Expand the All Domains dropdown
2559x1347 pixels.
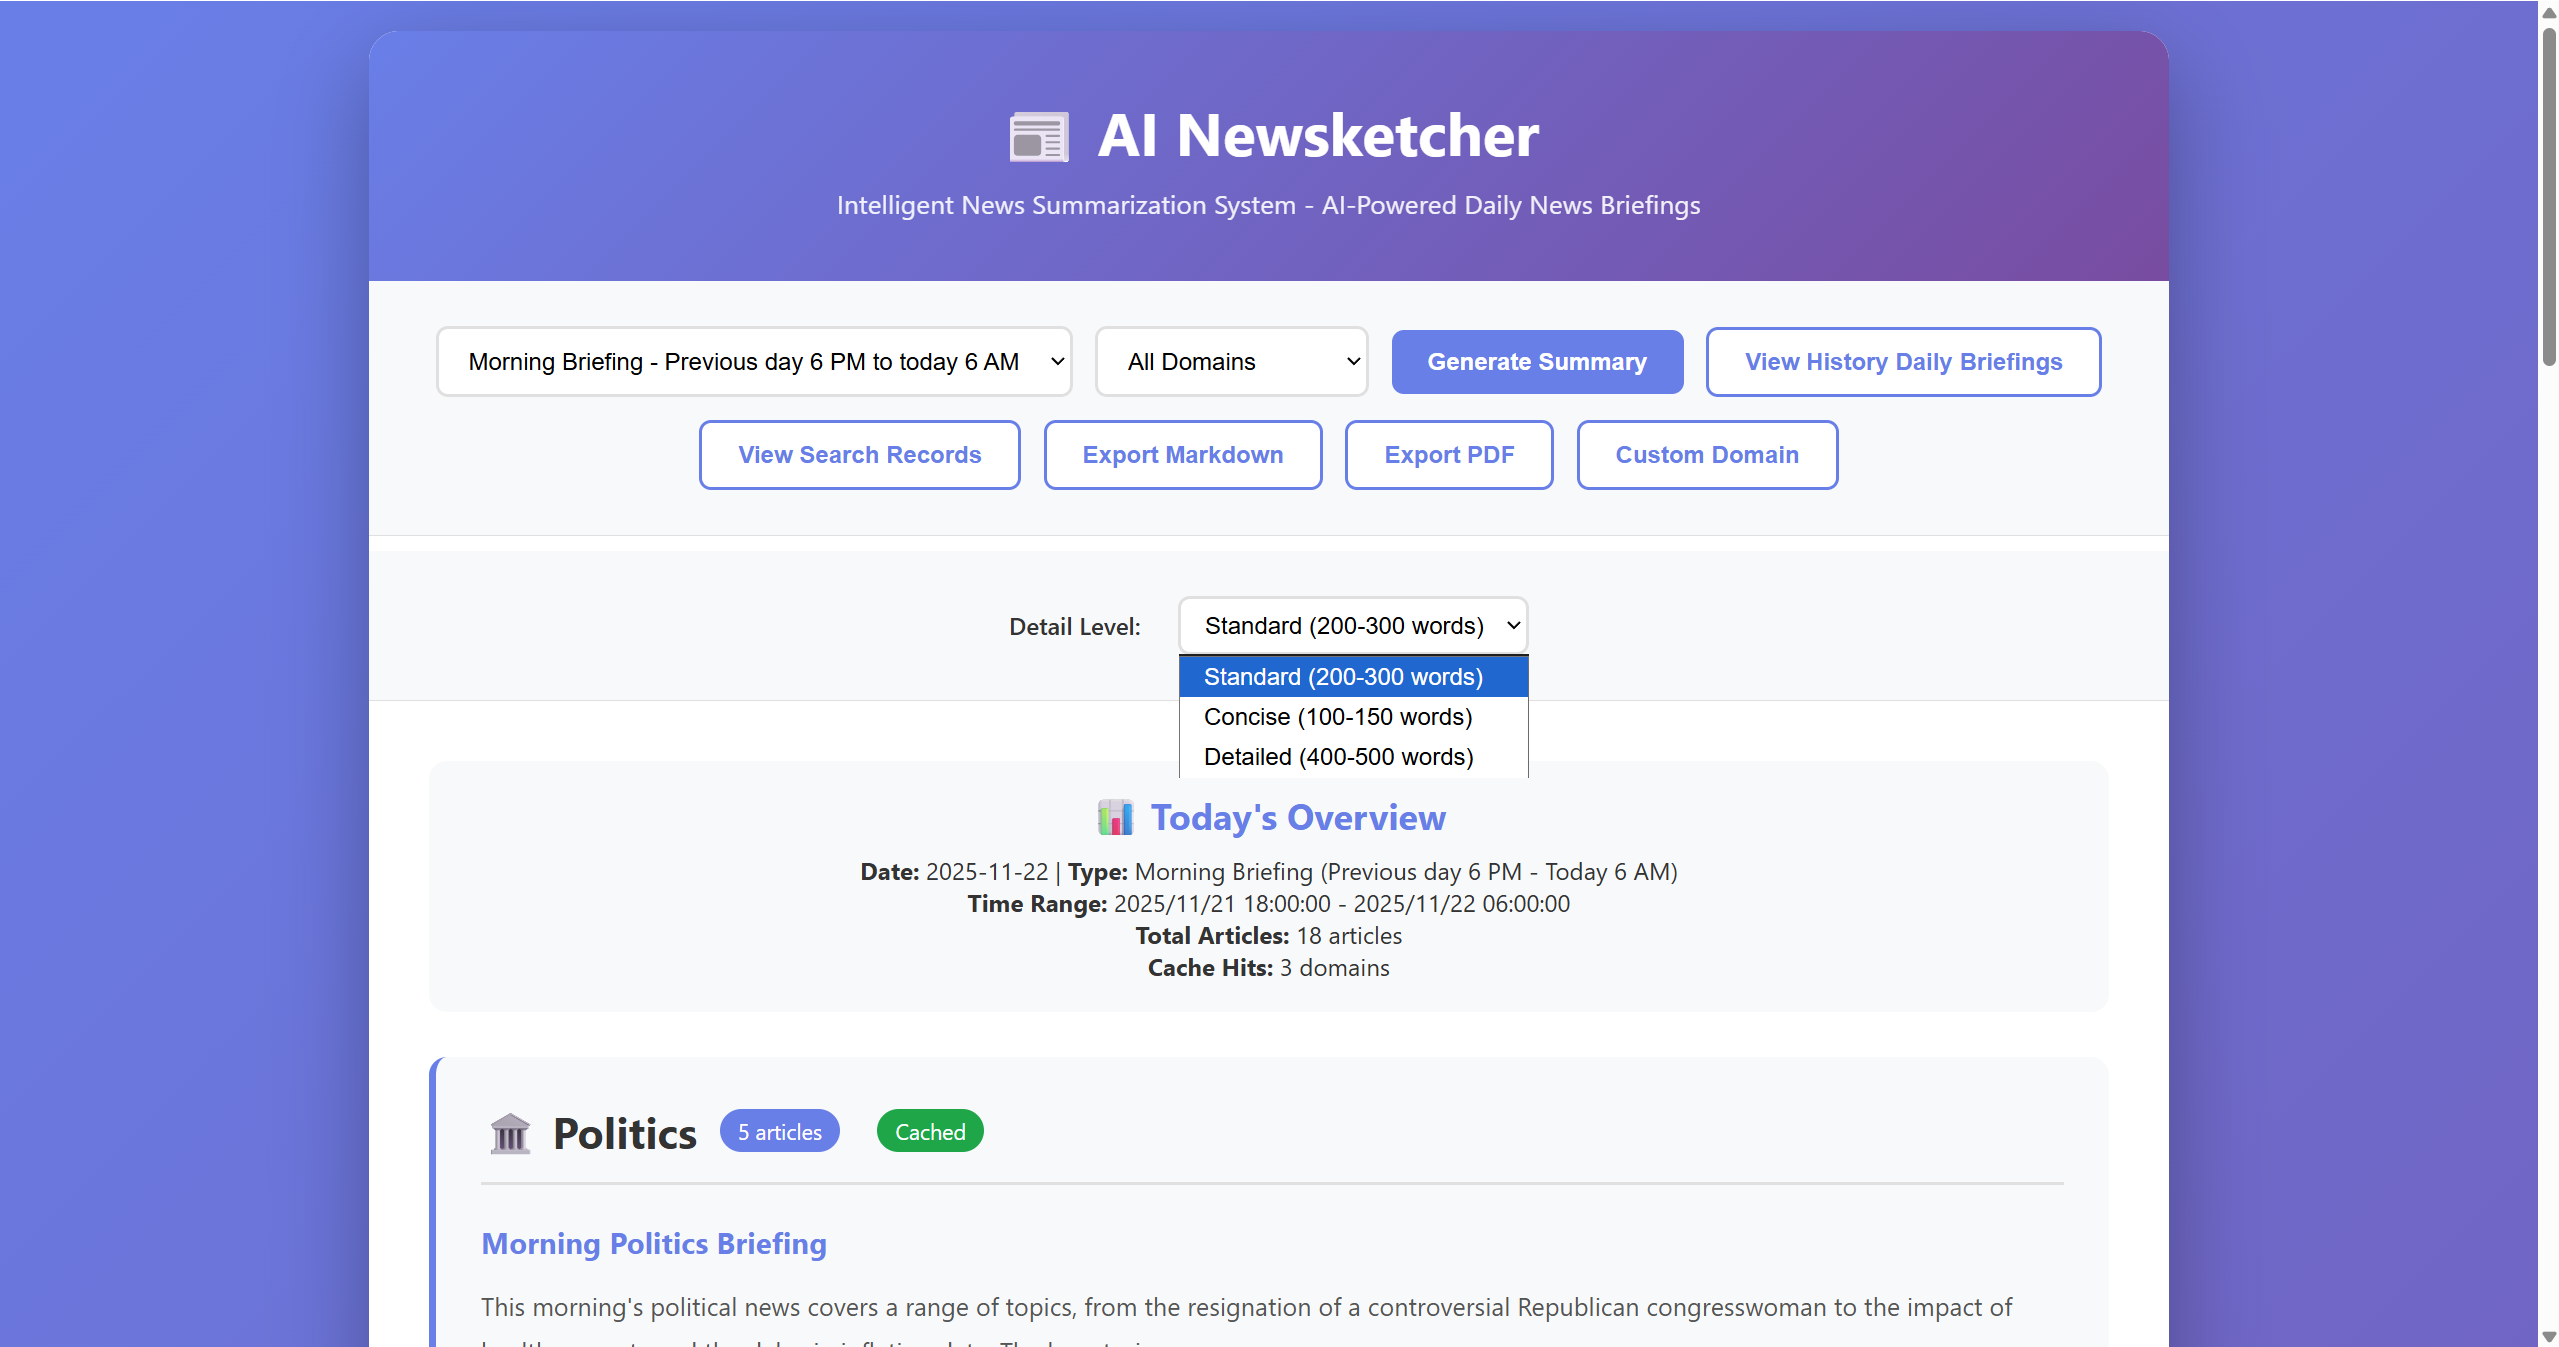(1231, 361)
